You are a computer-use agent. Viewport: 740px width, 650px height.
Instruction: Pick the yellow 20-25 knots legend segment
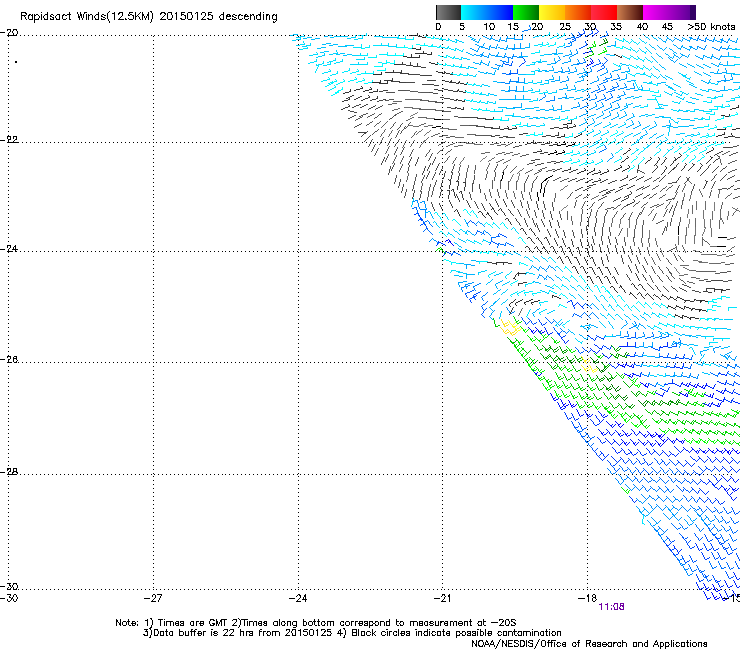click(x=552, y=12)
